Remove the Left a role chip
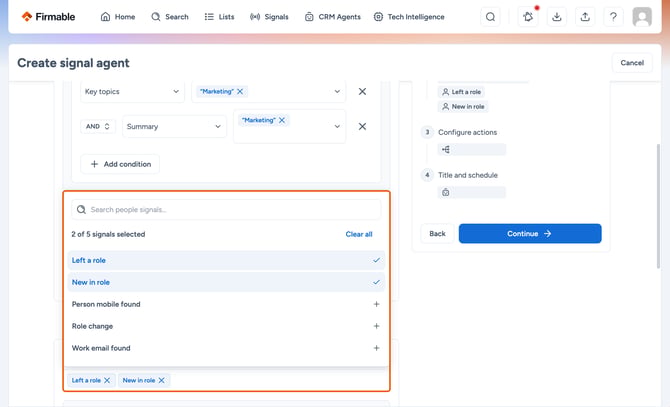Screen dimensions: 670x407 click(x=107, y=380)
